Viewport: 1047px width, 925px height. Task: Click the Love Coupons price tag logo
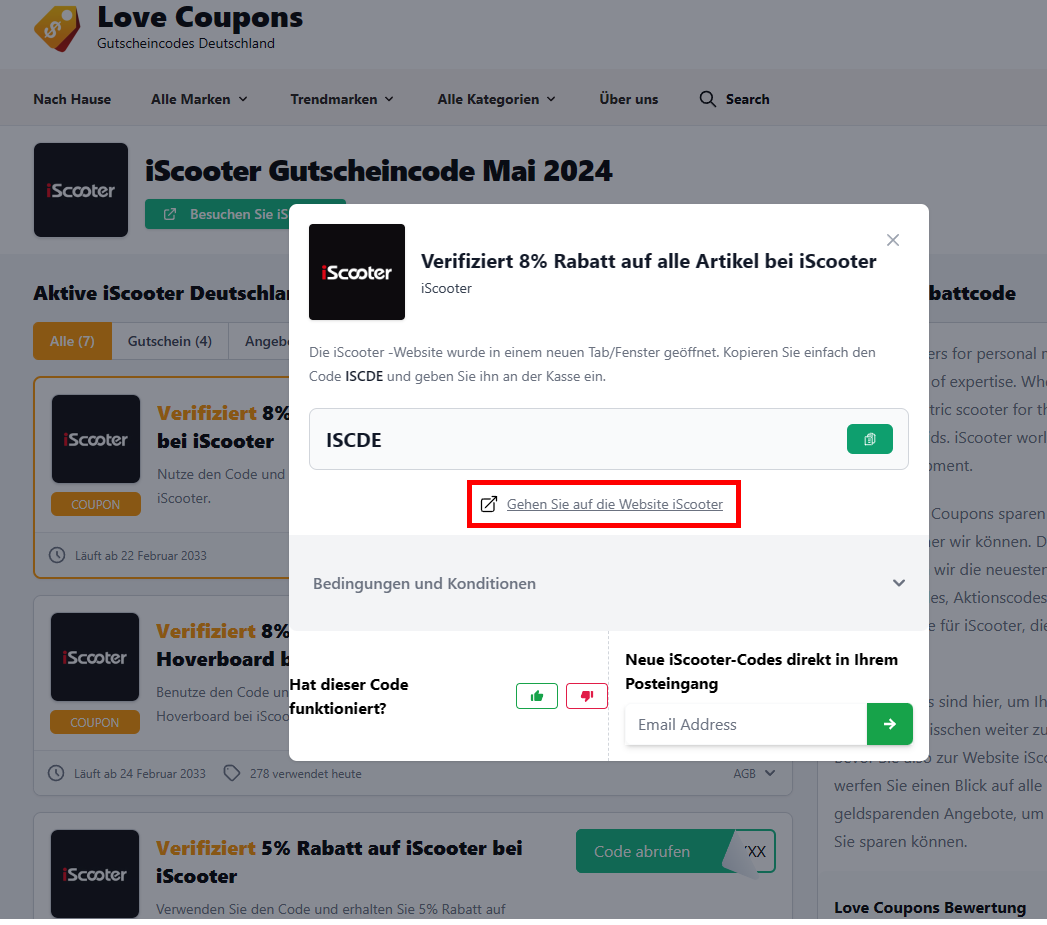pos(57,28)
